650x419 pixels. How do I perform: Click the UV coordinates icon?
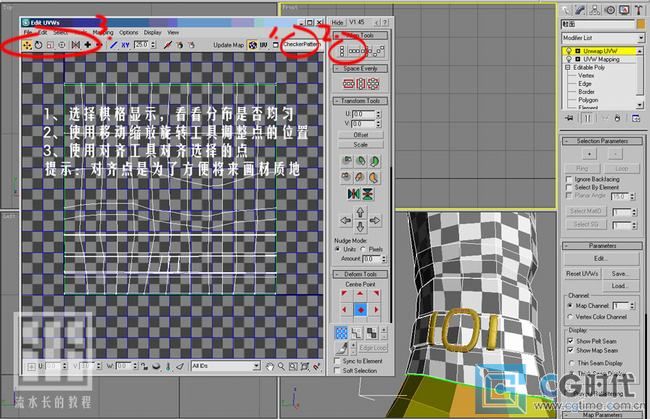tap(264, 45)
